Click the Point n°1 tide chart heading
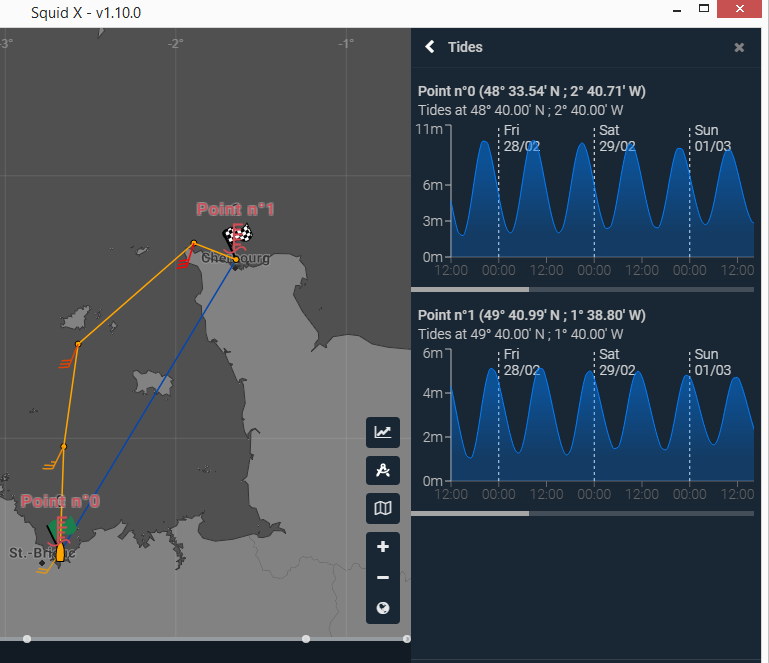The height and width of the screenshot is (663, 769). [531, 315]
